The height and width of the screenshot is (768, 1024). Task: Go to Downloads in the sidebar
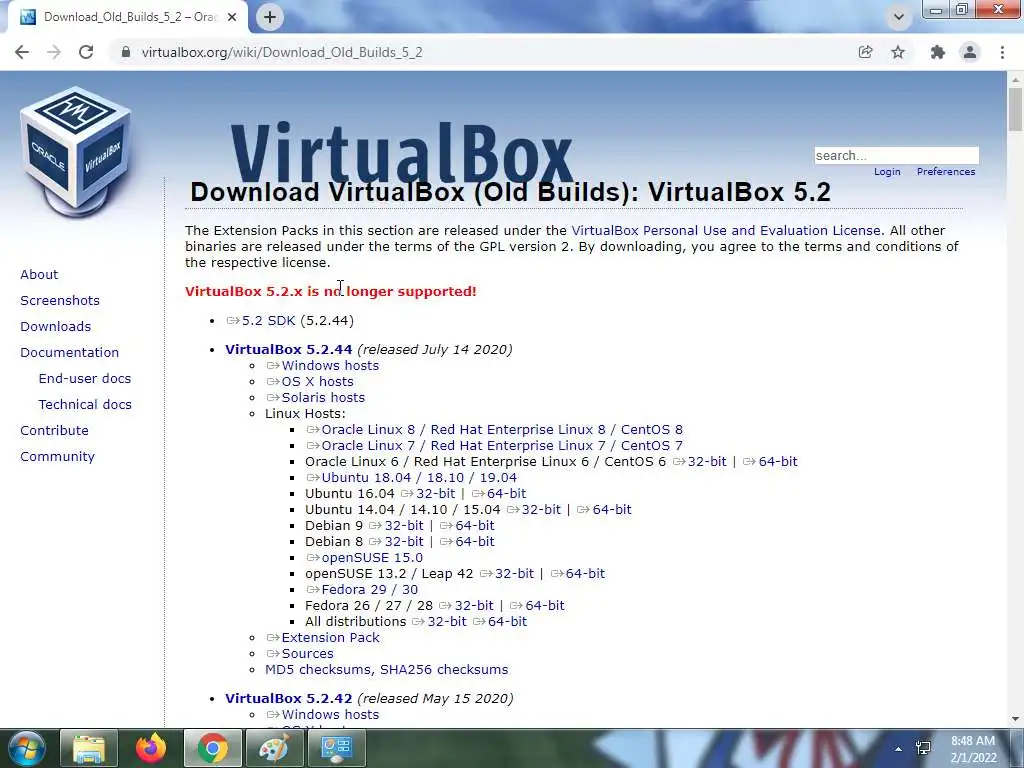pyautogui.click(x=56, y=327)
